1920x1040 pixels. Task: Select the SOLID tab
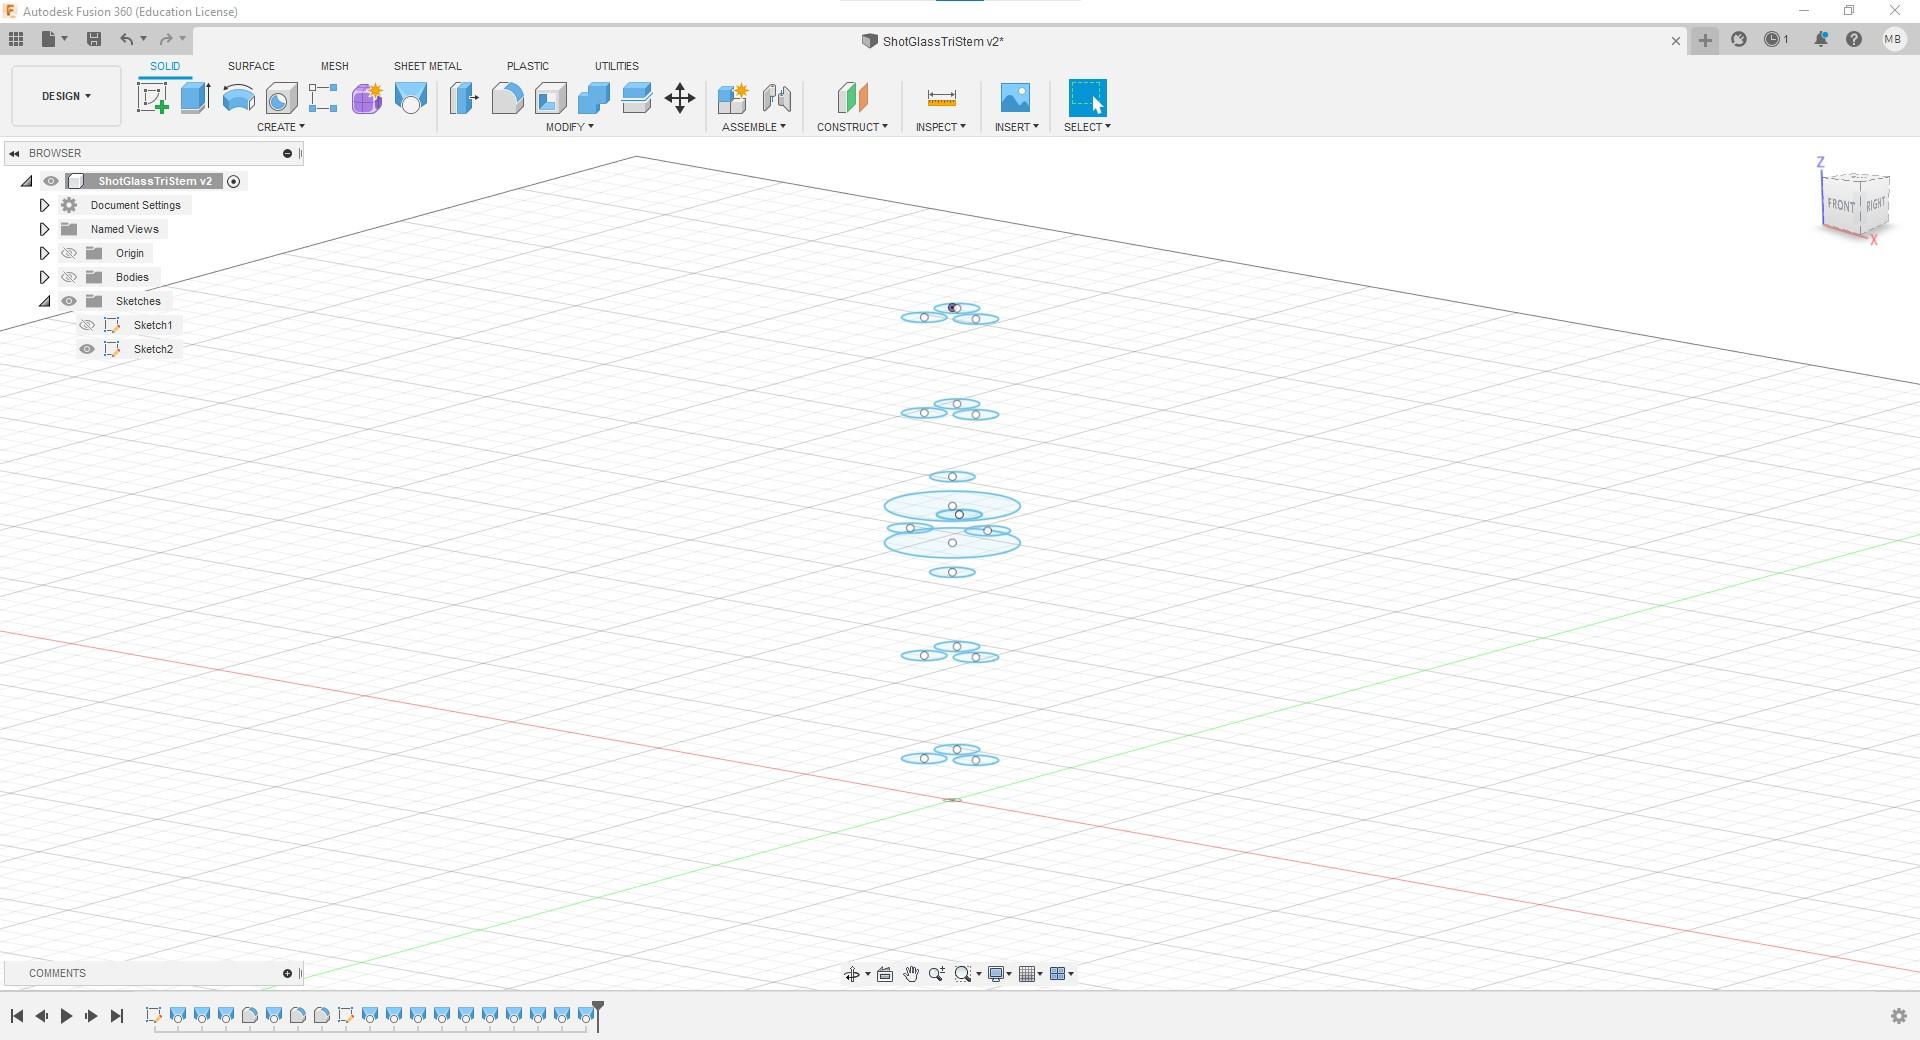click(x=165, y=66)
